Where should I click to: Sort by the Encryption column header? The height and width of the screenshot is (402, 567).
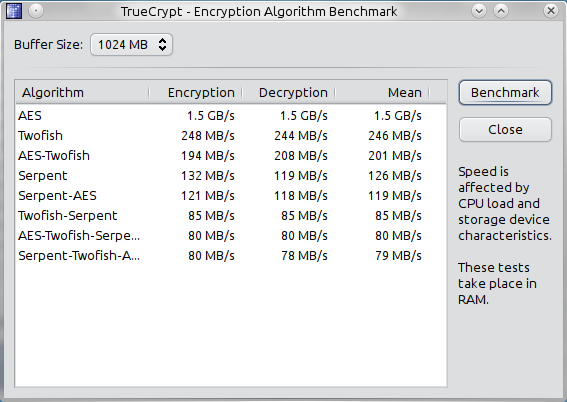(x=196, y=93)
